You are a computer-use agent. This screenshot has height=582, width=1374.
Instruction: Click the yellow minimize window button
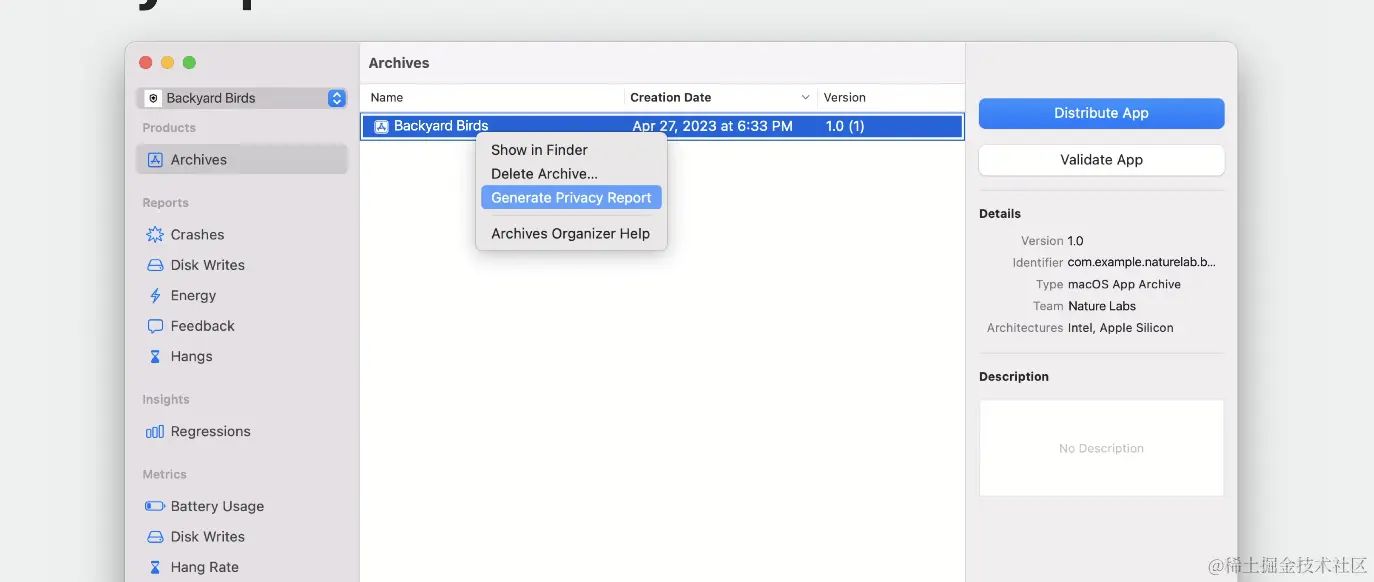click(x=167, y=63)
